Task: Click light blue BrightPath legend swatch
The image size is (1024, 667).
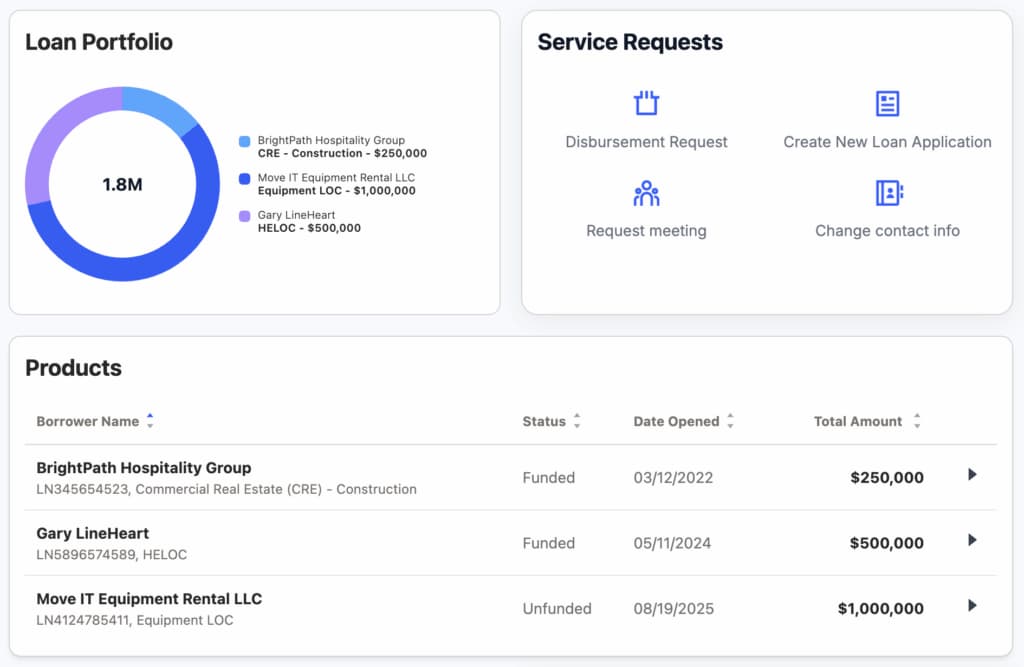Action: pyautogui.click(x=244, y=141)
